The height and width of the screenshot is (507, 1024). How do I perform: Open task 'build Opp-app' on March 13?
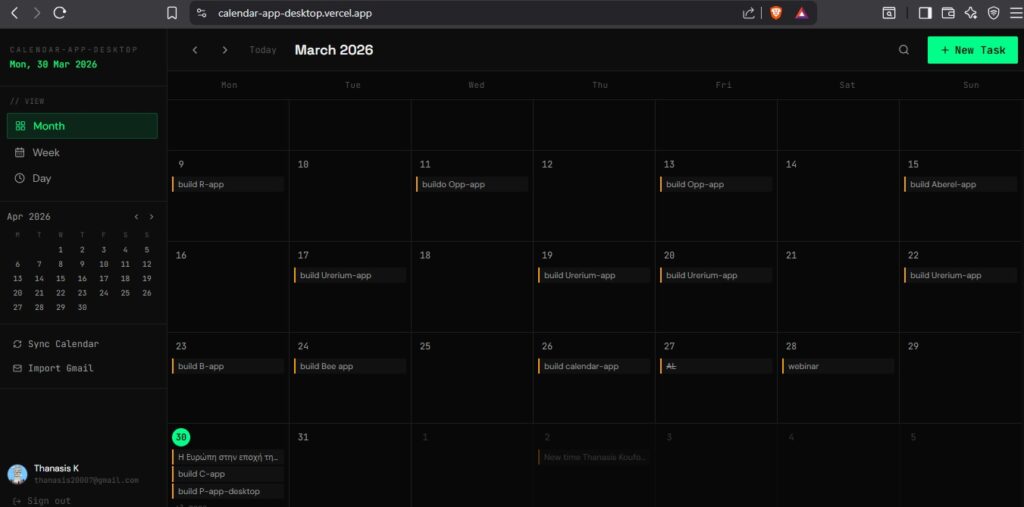point(716,184)
